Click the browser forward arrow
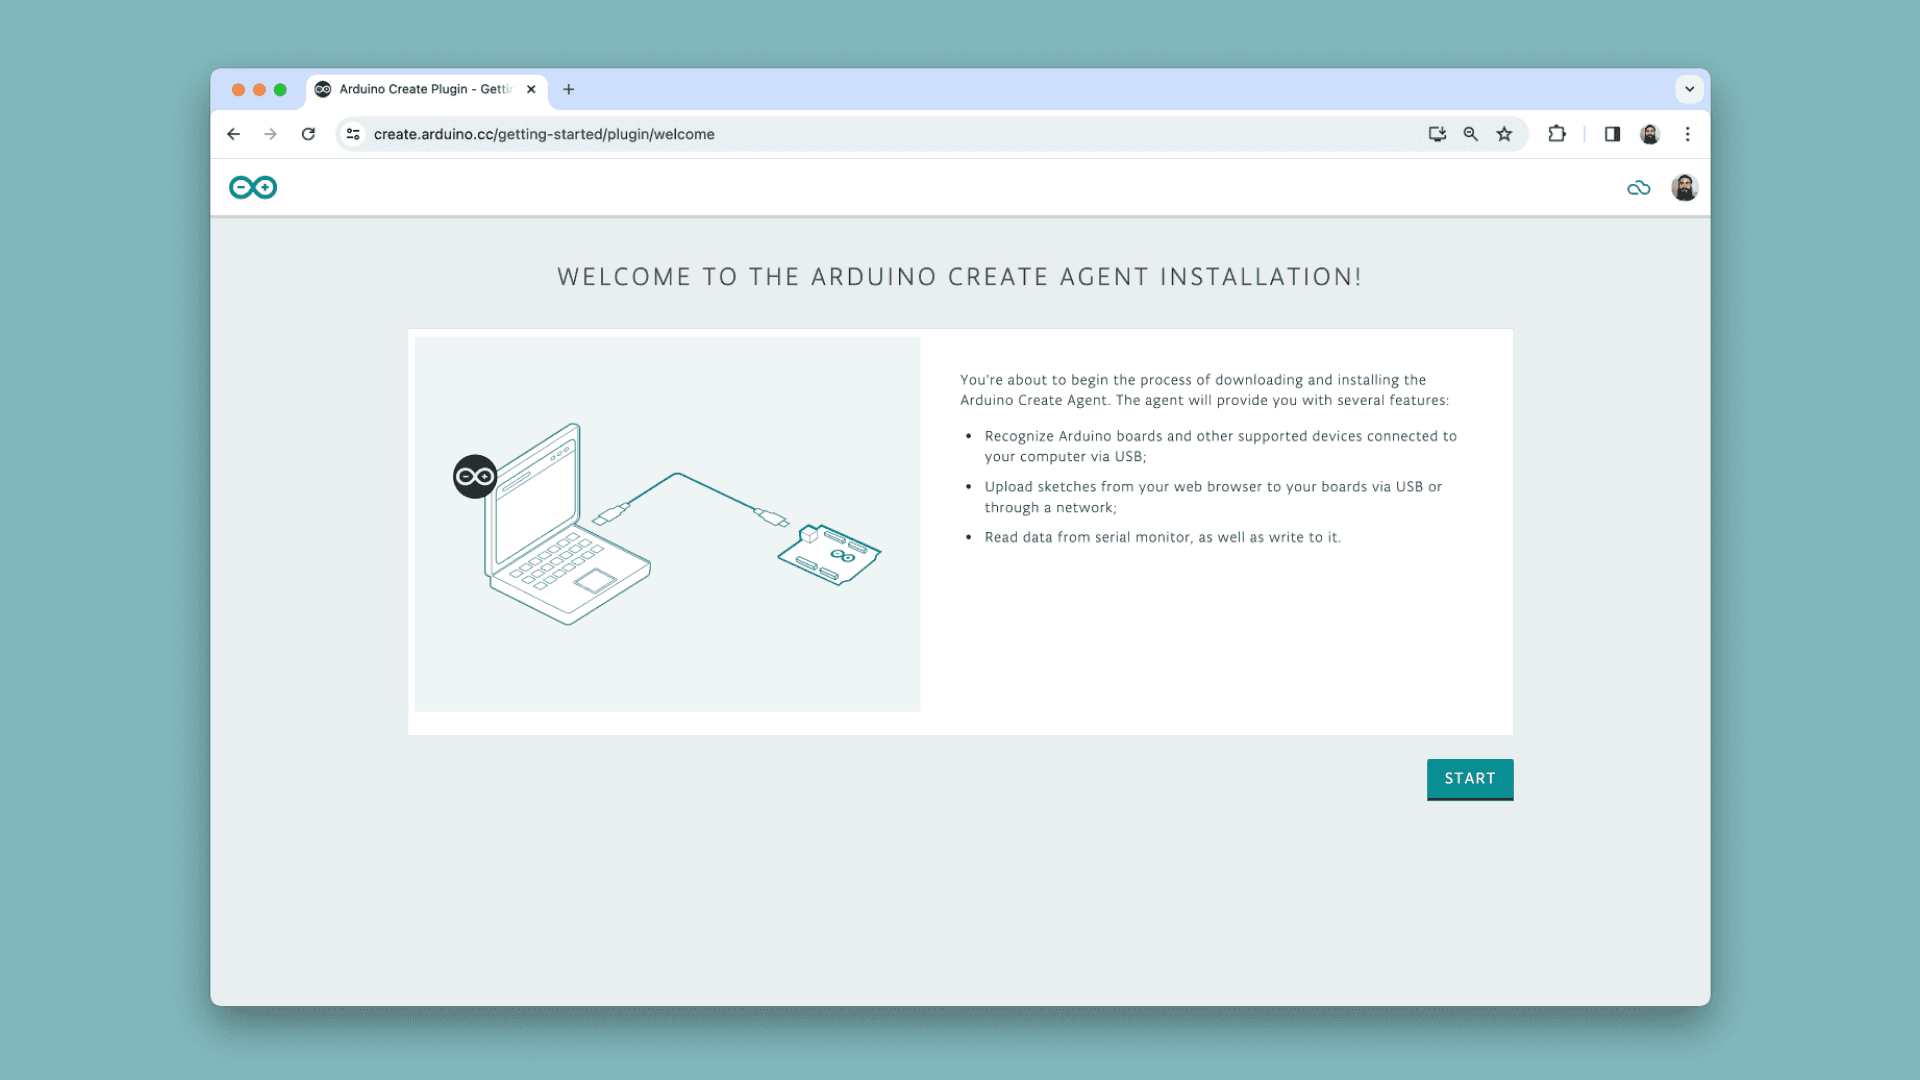This screenshot has height=1080, width=1920. click(x=270, y=134)
